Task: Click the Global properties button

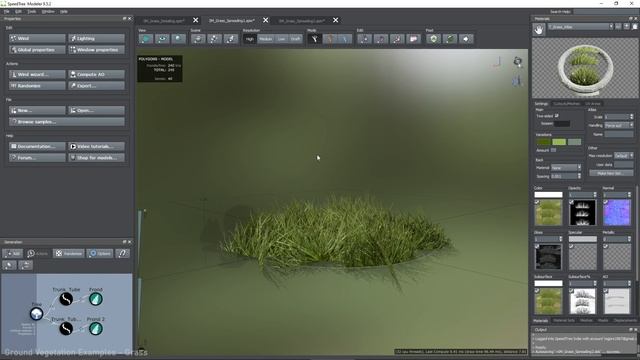Action: 37,50
